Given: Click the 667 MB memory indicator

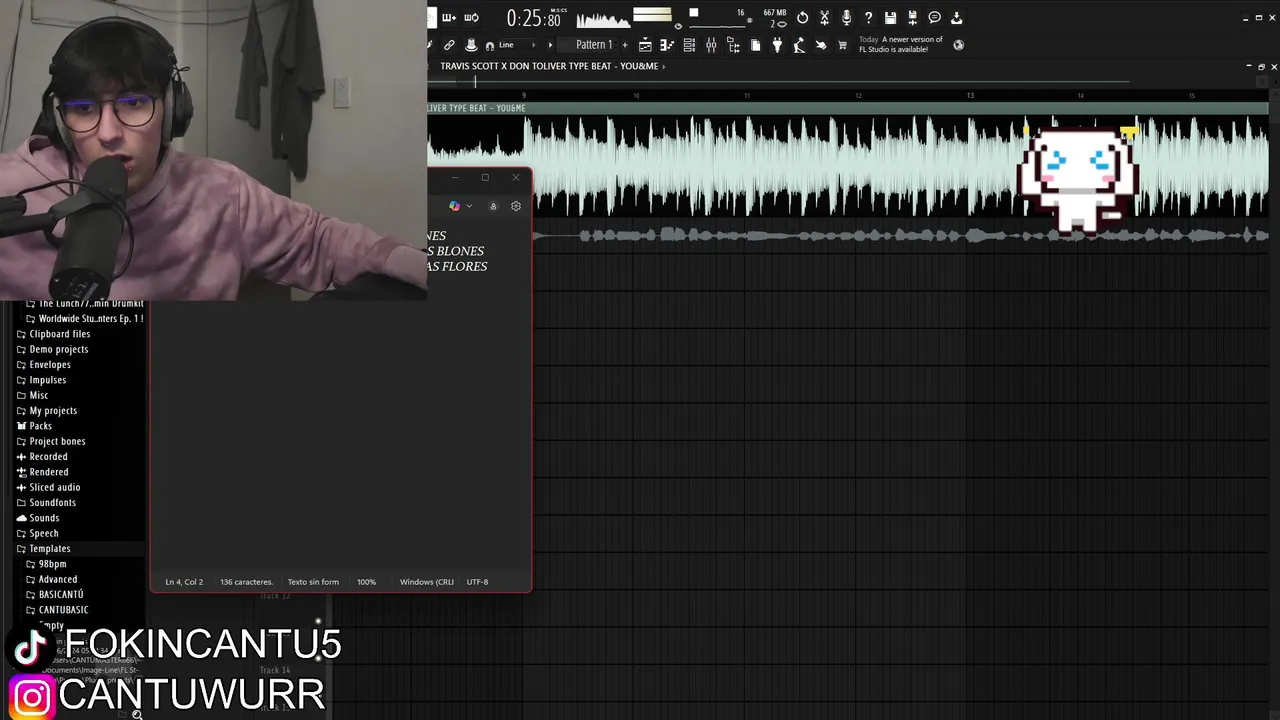Looking at the screenshot, I should pos(775,13).
